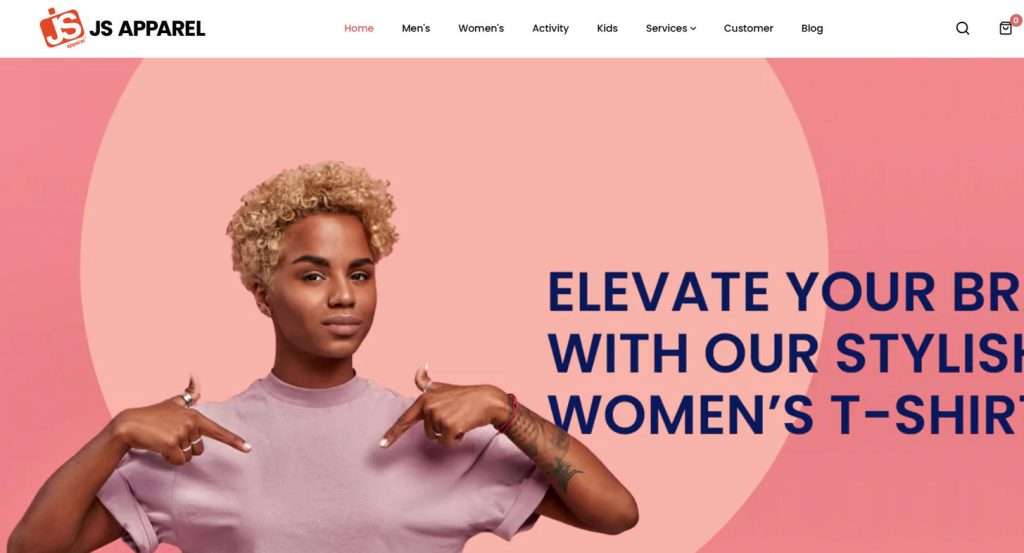Navigate to the Activity page
Image resolution: width=1024 pixels, height=553 pixels.
tap(550, 28)
